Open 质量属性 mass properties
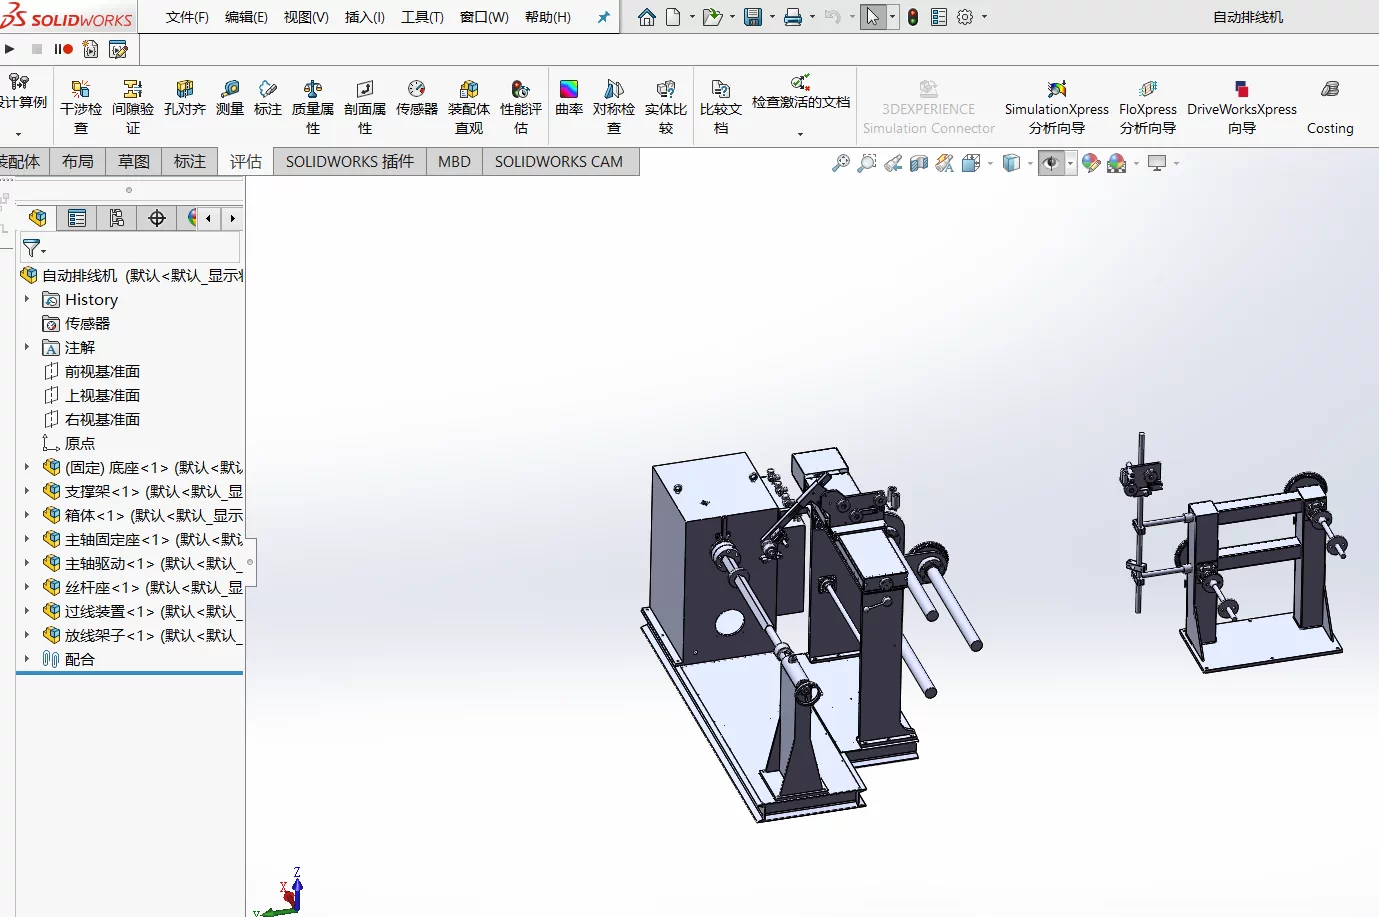The image size is (1379, 917). [313, 107]
